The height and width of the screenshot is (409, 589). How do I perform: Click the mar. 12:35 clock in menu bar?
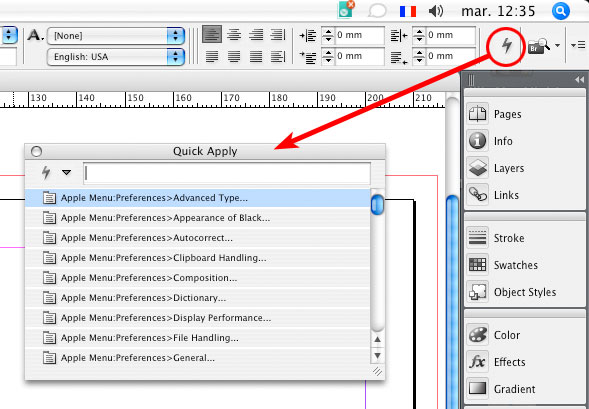(498, 11)
